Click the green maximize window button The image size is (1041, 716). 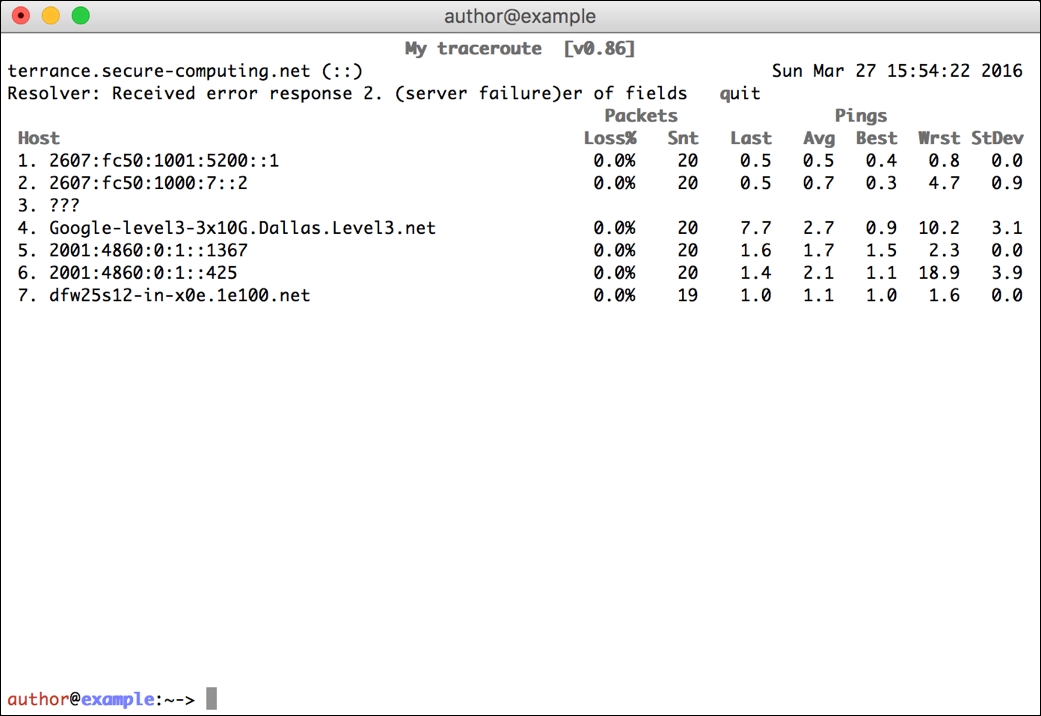point(81,15)
